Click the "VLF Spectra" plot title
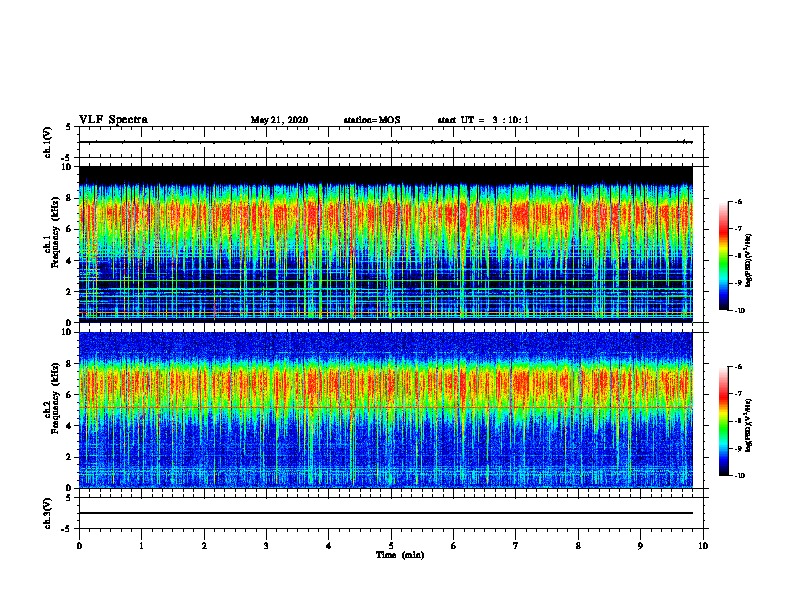The image size is (792, 612). pyautogui.click(x=113, y=120)
